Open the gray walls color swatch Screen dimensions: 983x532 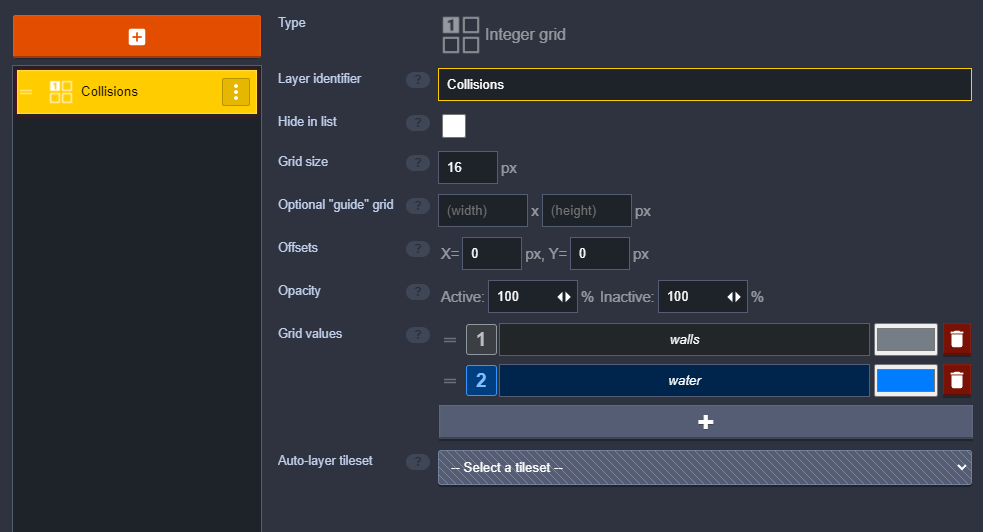click(906, 339)
